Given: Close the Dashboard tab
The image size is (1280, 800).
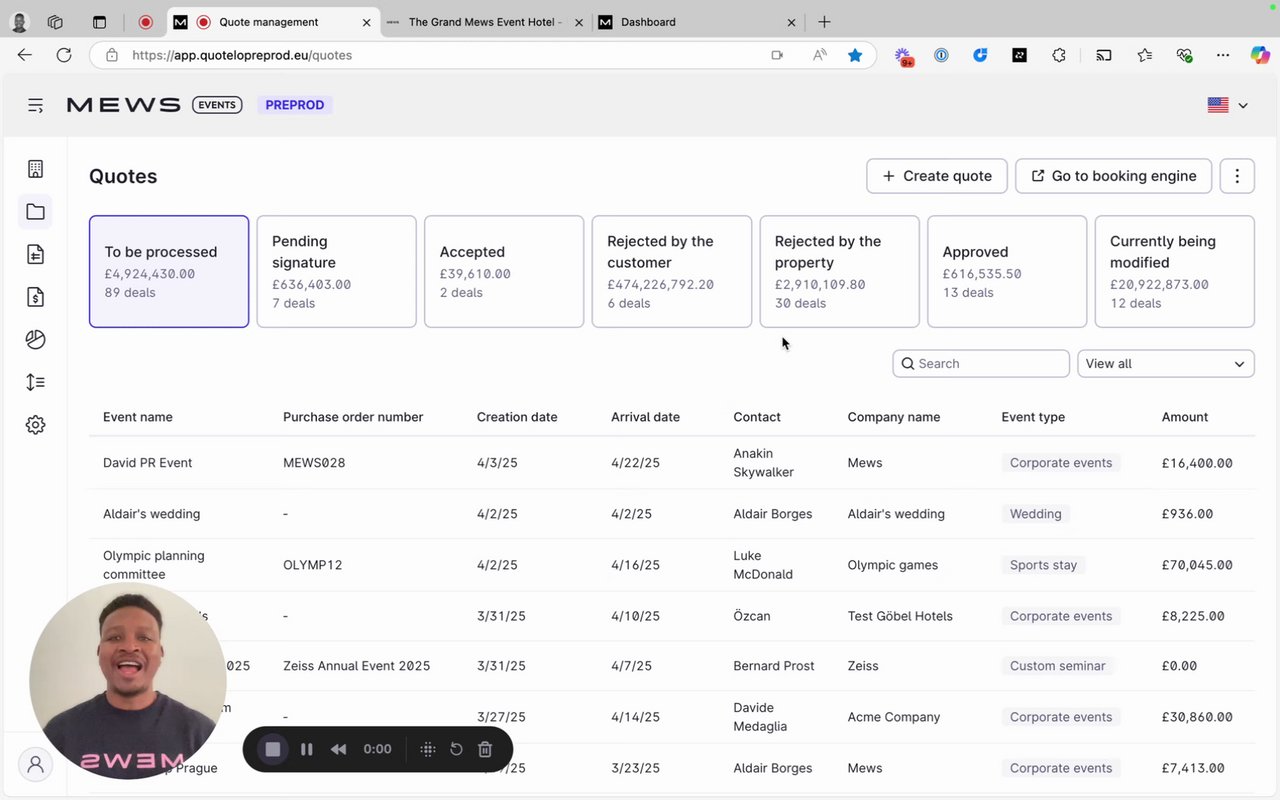Looking at the screenshot, I should [792, 22].
